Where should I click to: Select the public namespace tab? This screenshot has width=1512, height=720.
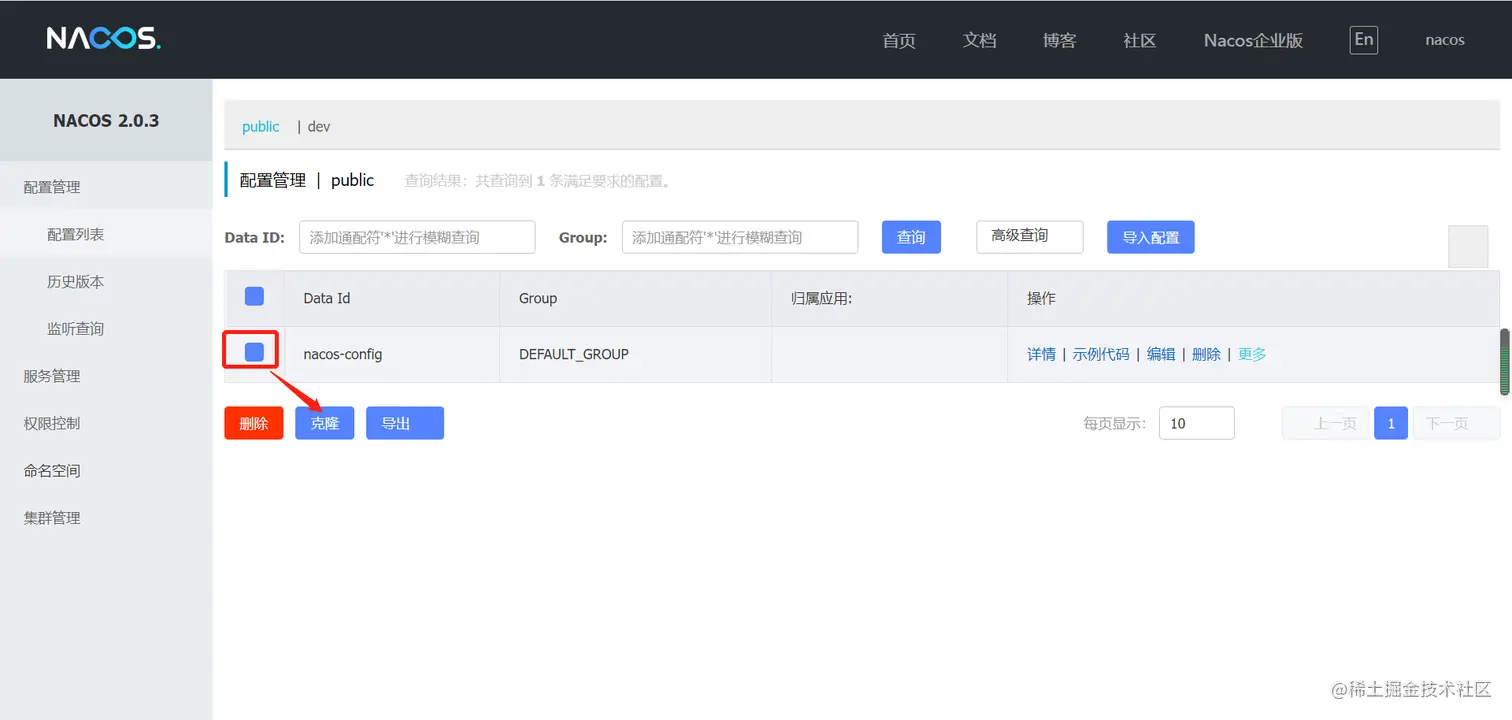click(x=261, y=126)
